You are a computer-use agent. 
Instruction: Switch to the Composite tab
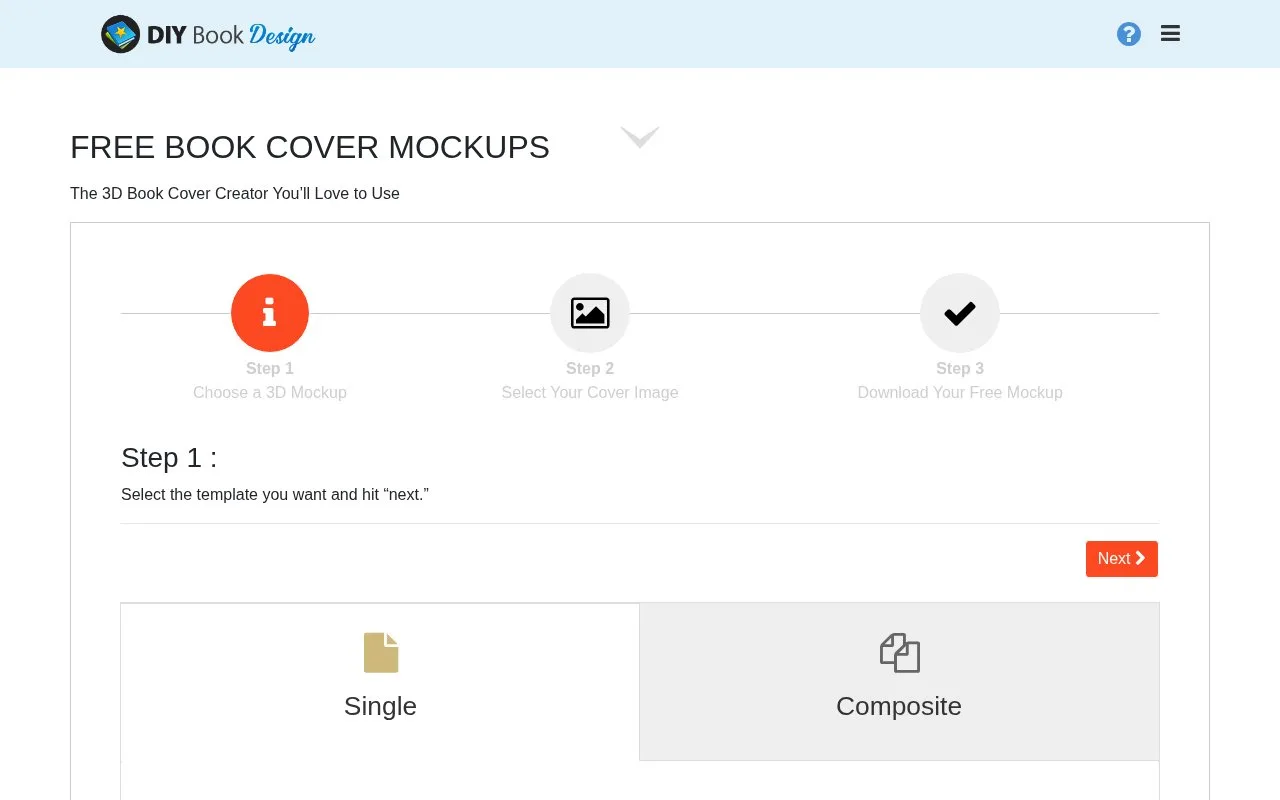tap(899, 681)
